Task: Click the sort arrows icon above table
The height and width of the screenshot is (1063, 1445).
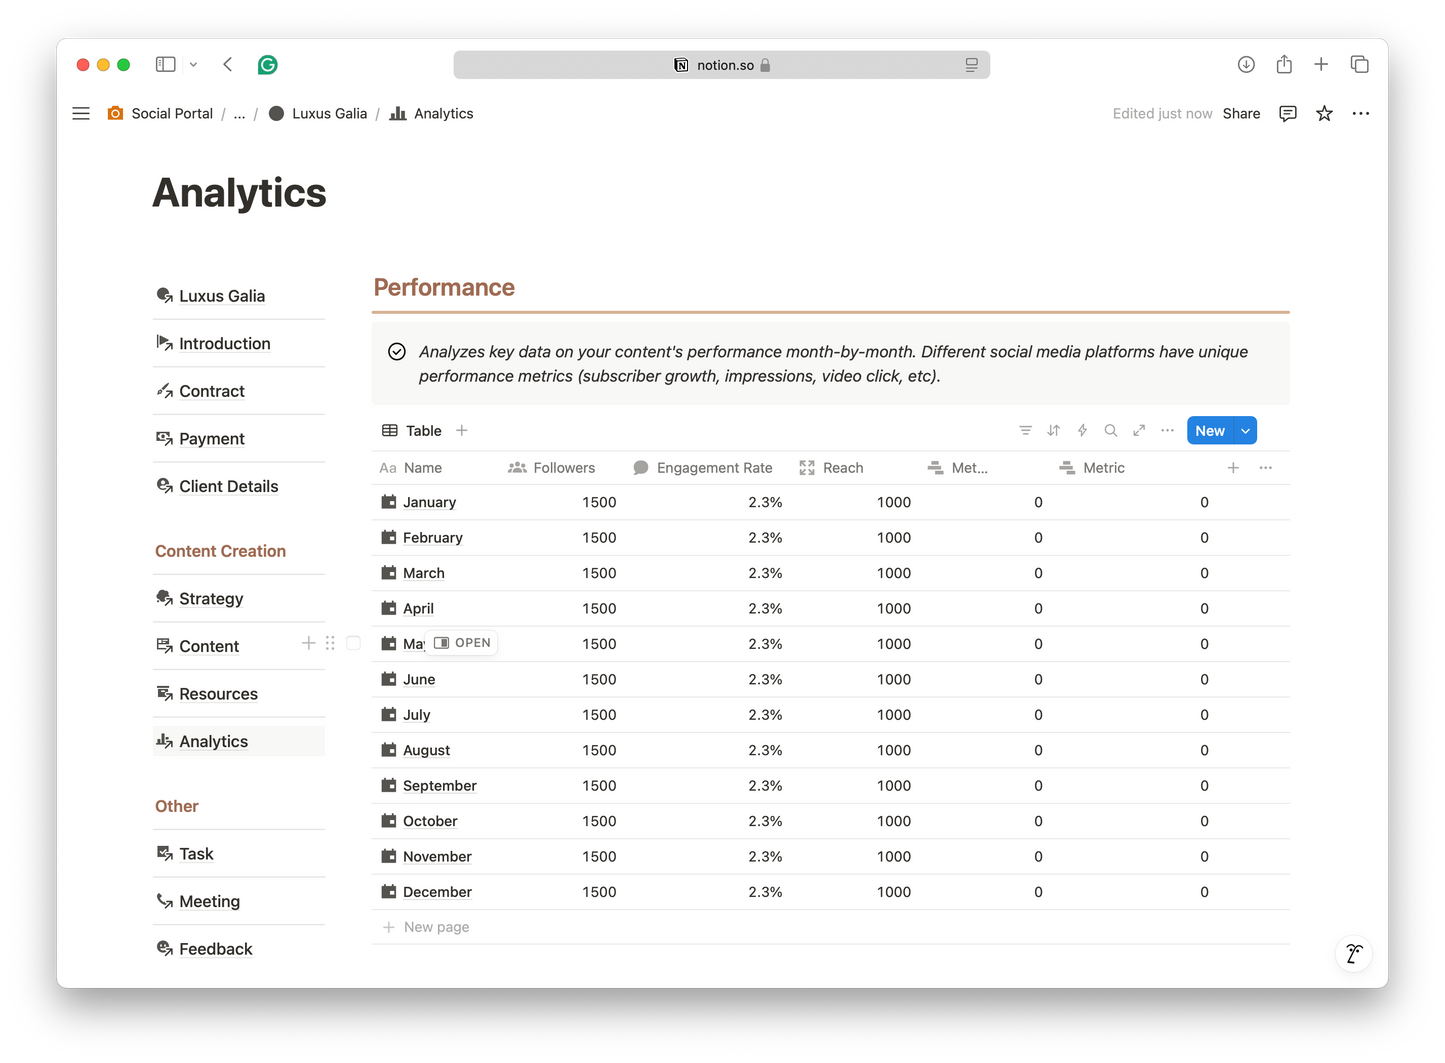Action: (1053, 431)
